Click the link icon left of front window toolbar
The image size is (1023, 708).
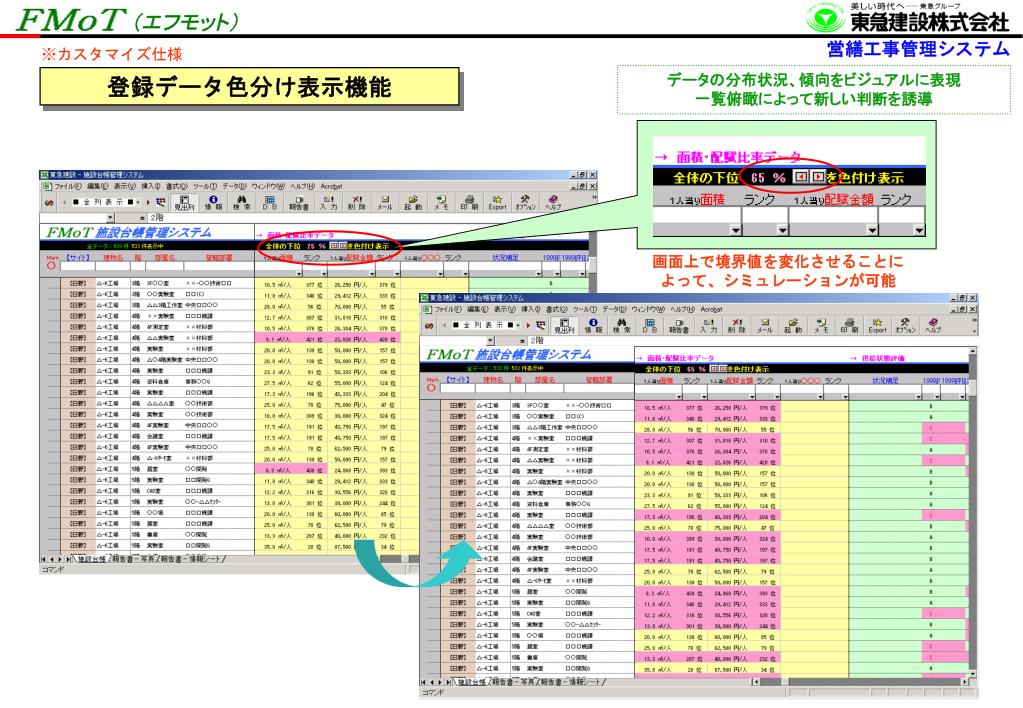429,325
